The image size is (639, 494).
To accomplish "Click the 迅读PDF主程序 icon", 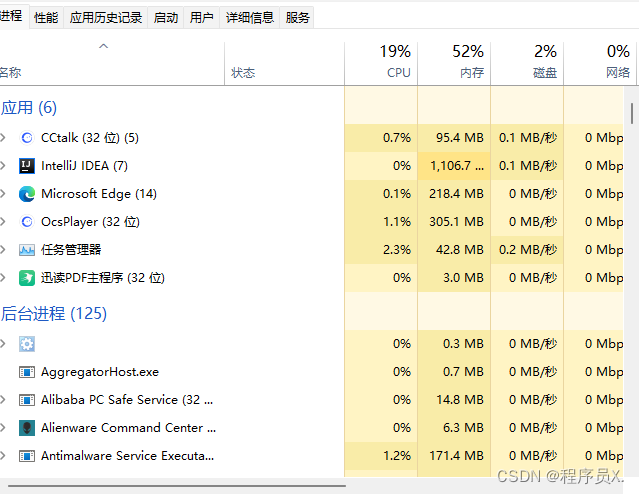I will coord(27,278).
